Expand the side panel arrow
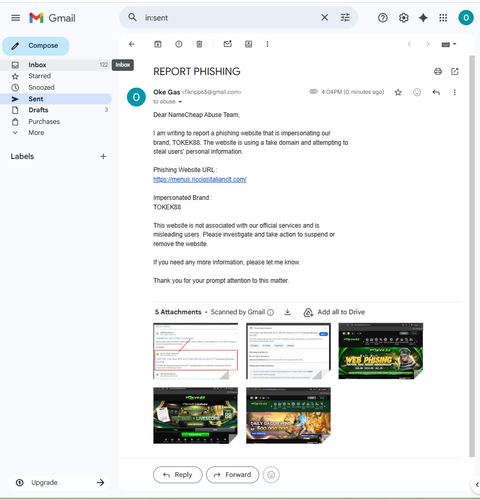The image size is (480, 500). click(x=477, y=485)
